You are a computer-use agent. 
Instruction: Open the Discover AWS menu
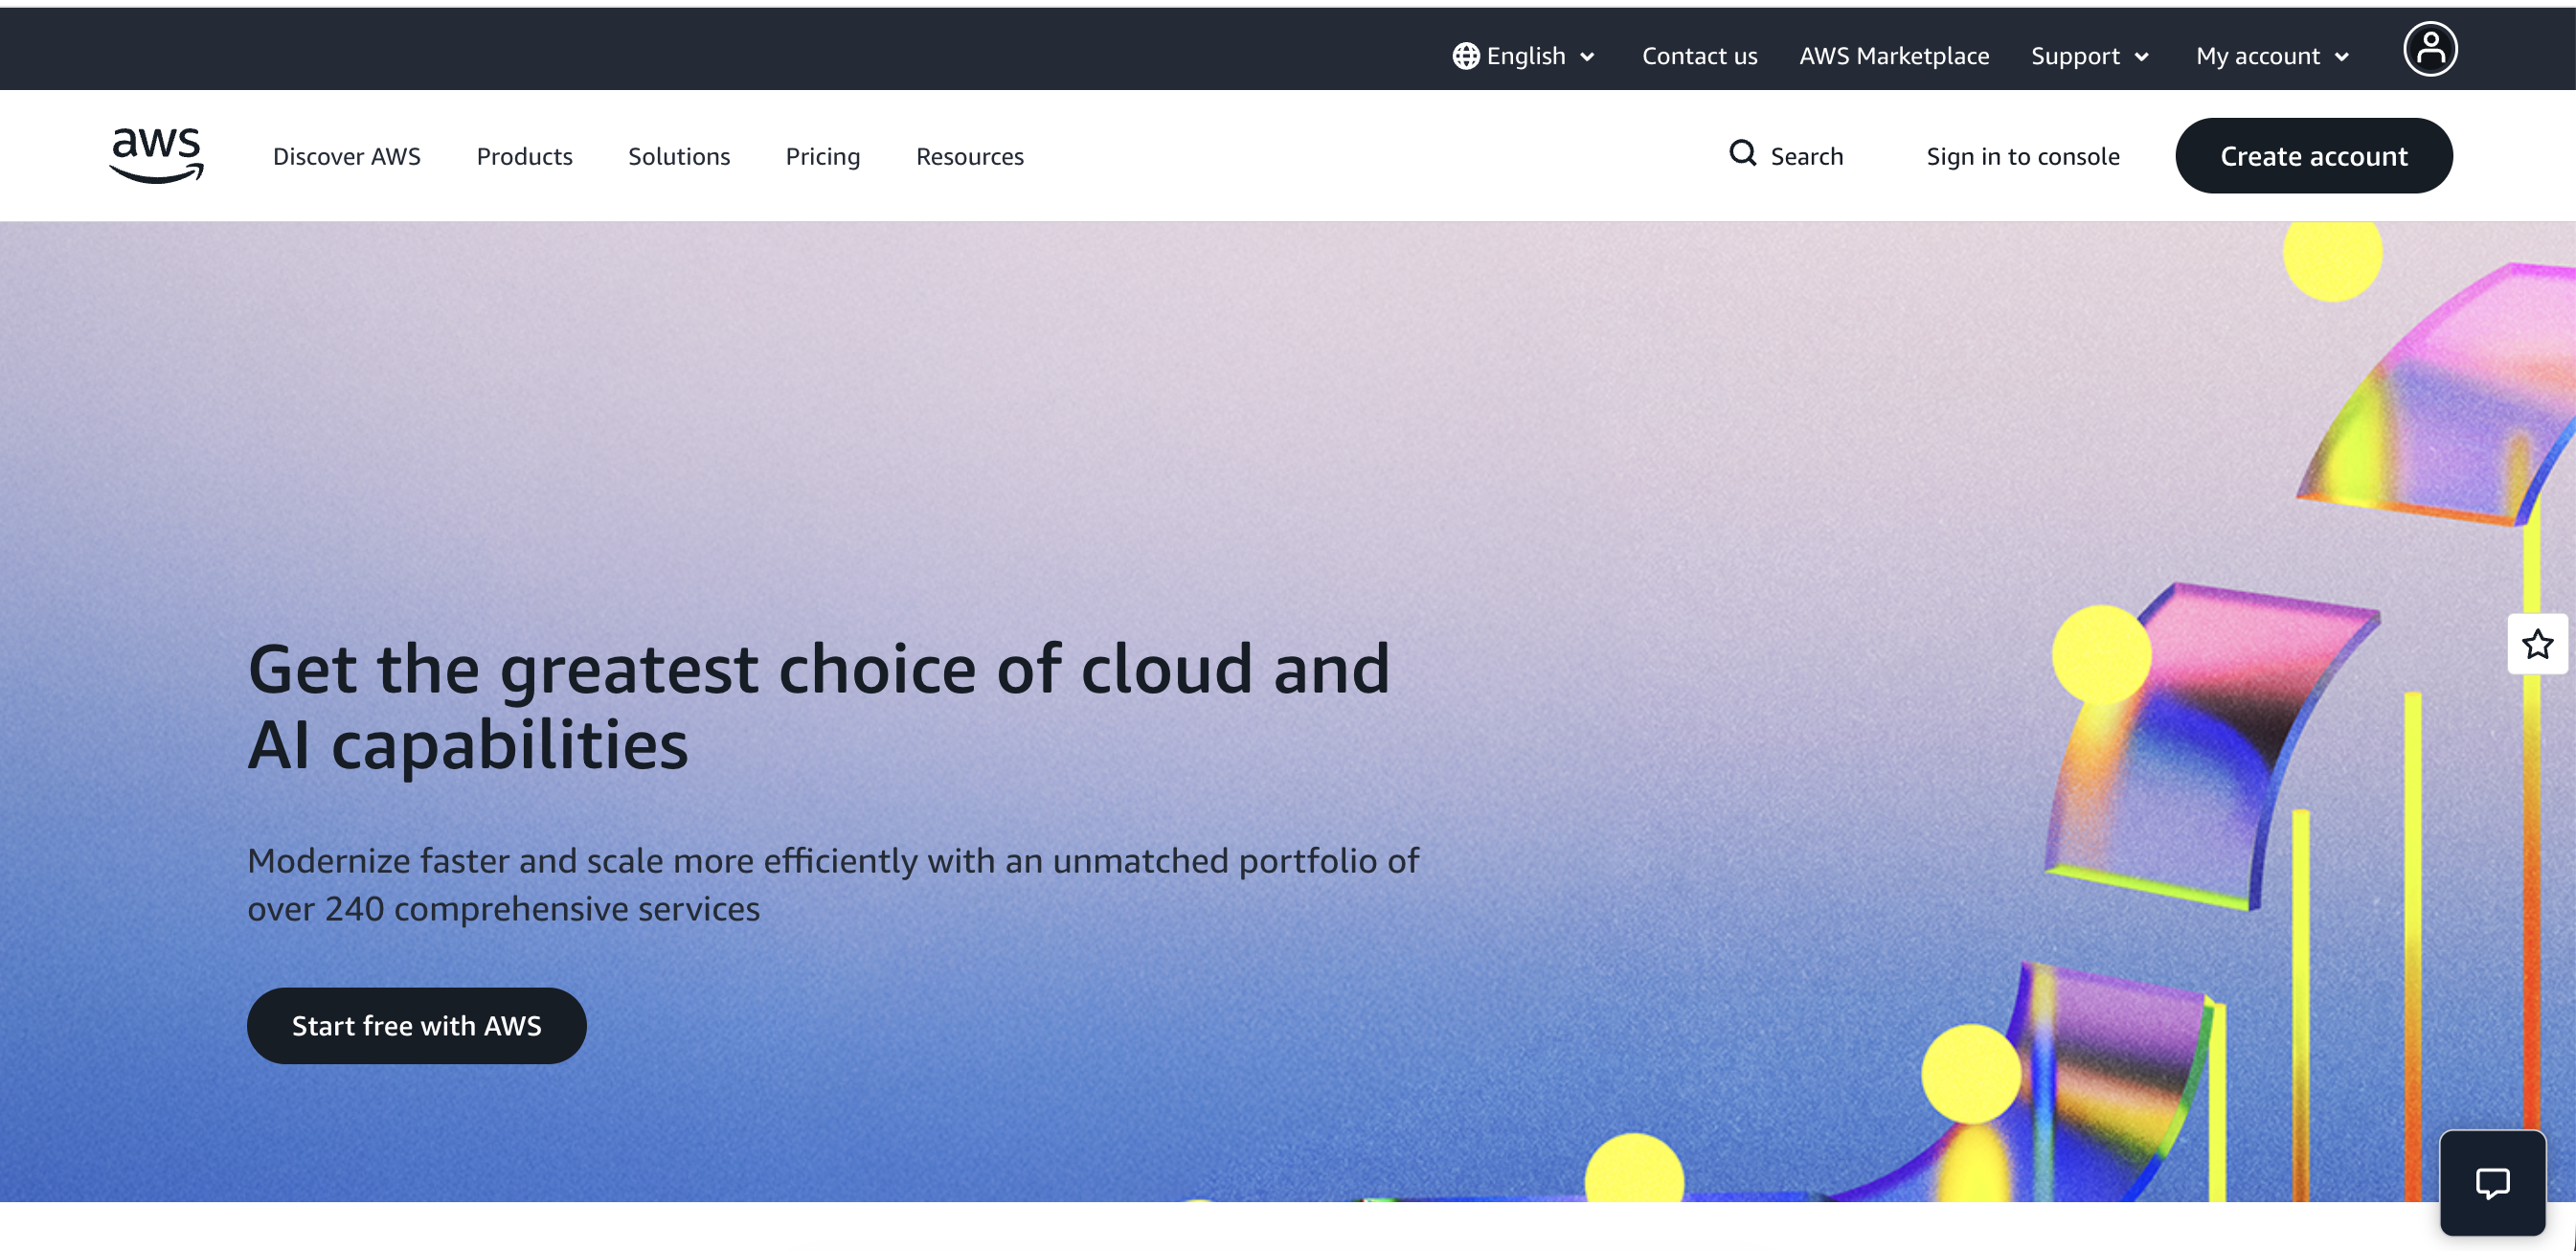(346, 156)
